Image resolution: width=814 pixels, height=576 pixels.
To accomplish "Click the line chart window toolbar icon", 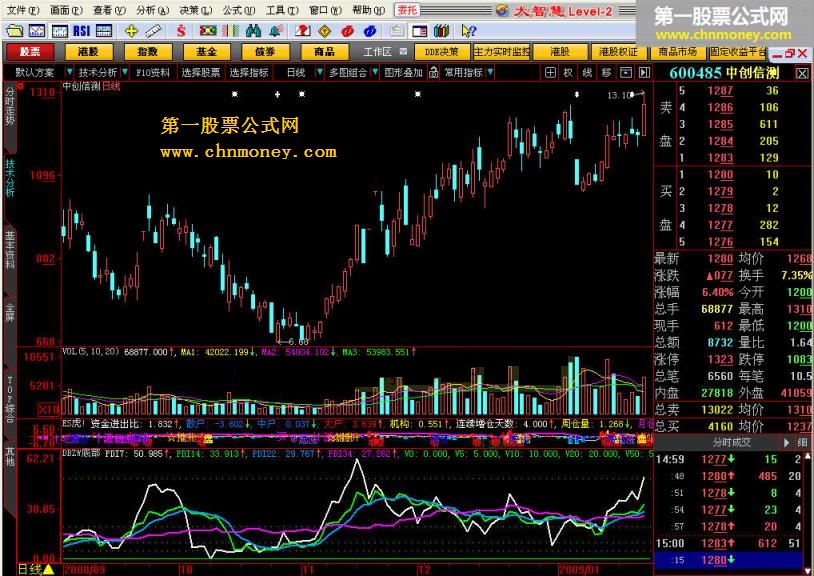I will (36, 31).
